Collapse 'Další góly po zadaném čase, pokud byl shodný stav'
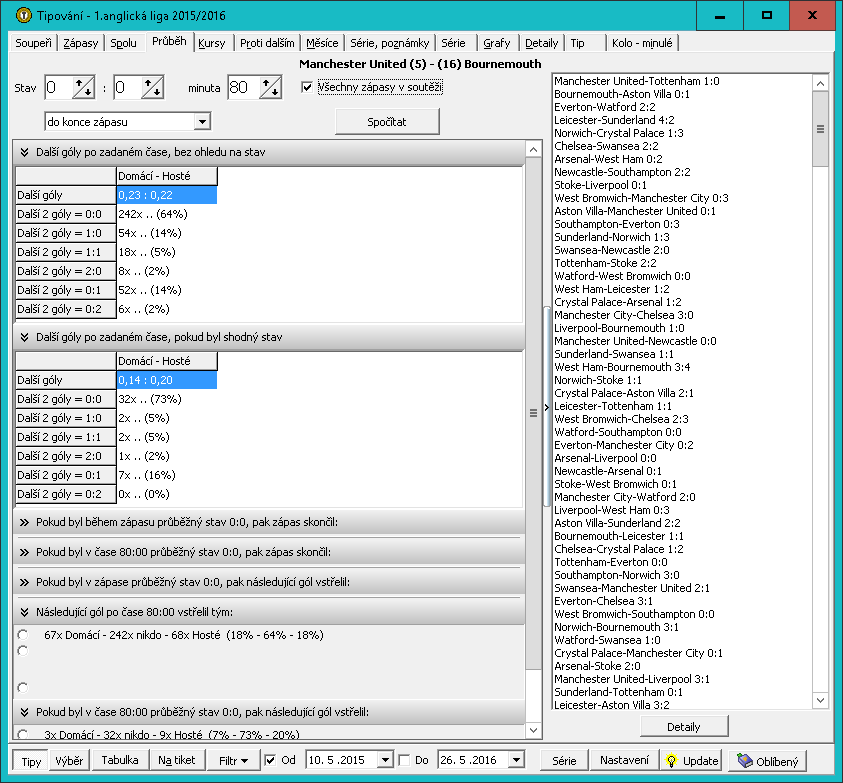The image size is (843, 783). (x=24, y=337)
